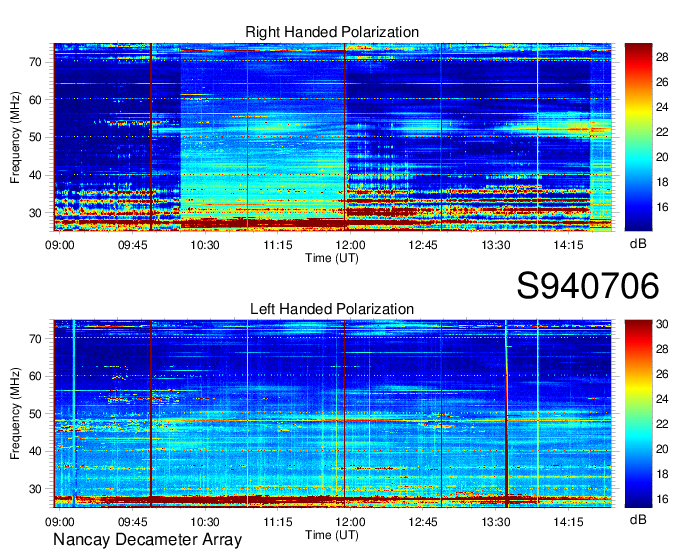Click the 60 MHz tick on the Right Handed plot
This screenshot has width=680, height=552.
36,100
